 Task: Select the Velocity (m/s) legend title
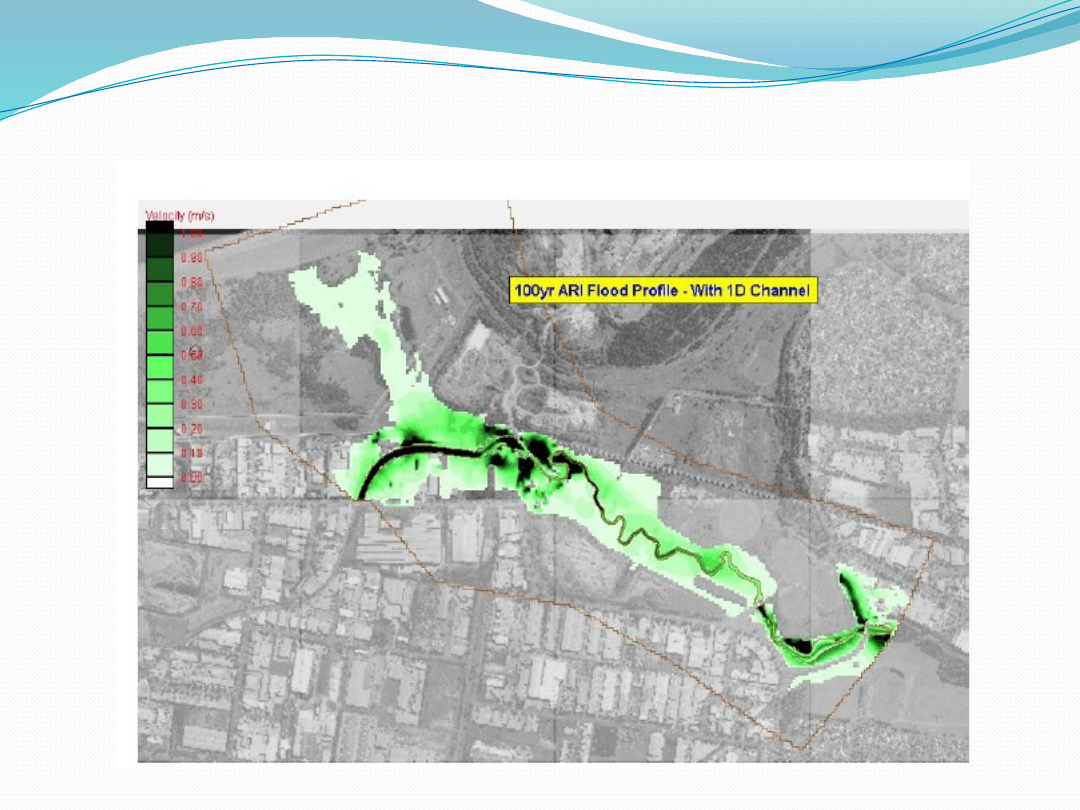180,215
